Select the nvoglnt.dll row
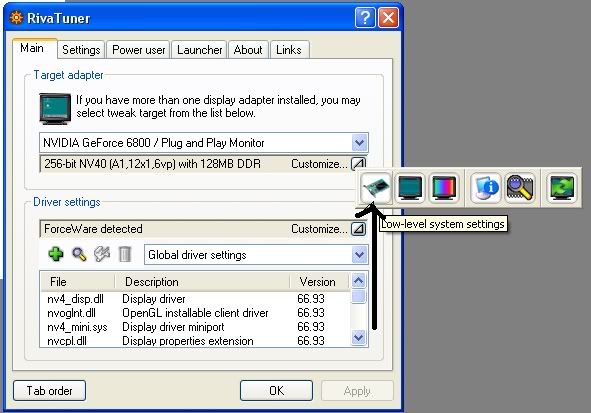 coord(195,313)
